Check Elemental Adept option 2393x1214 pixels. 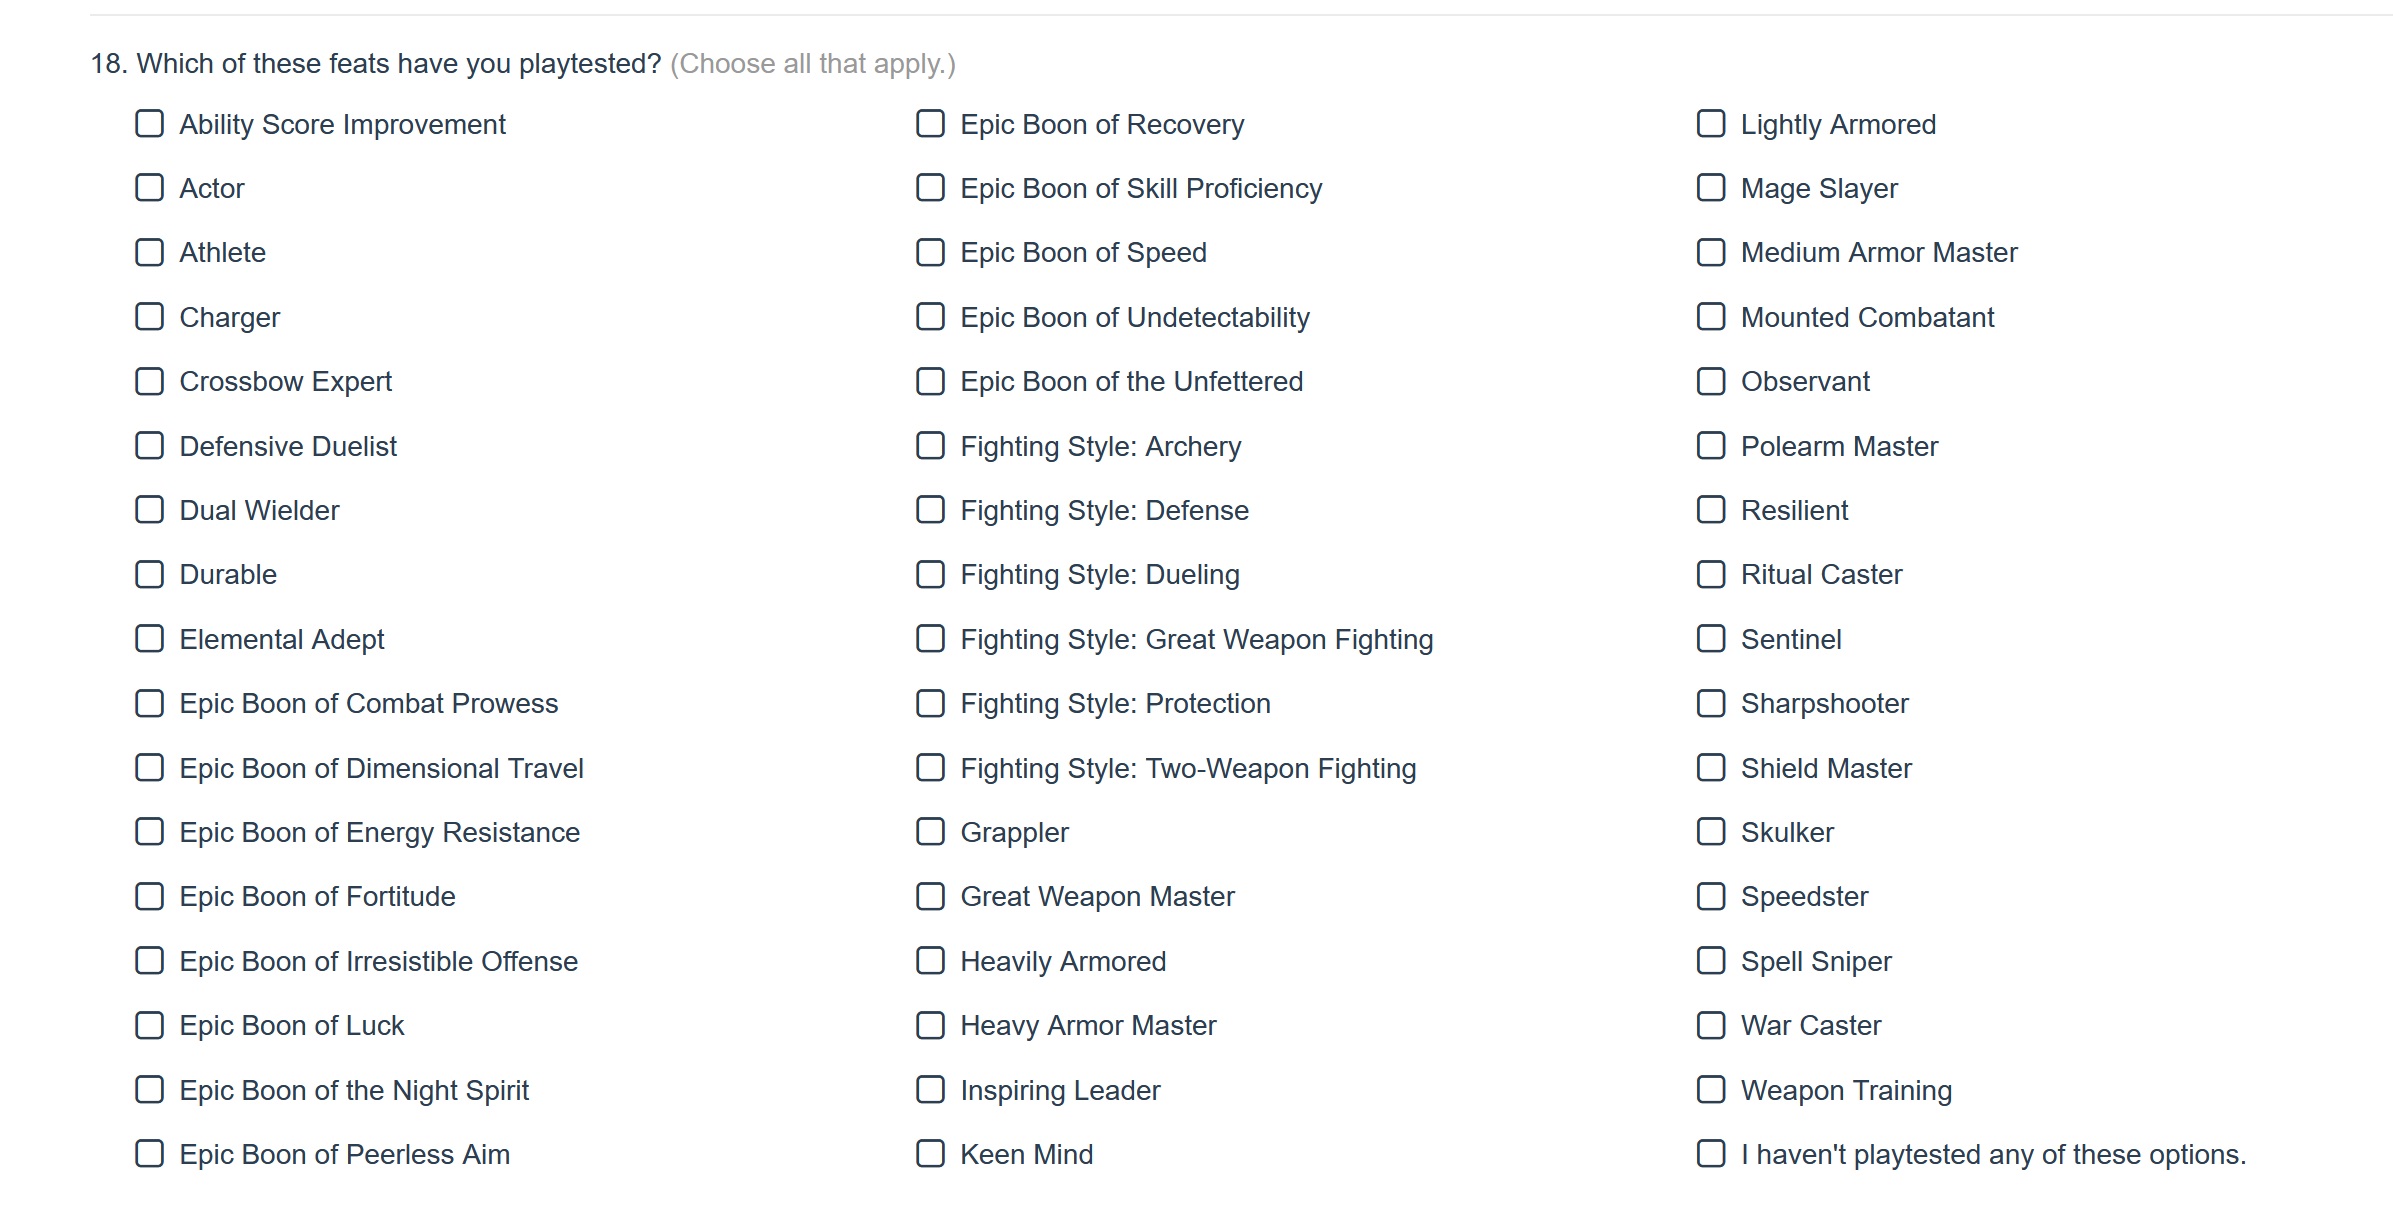pyautogui.click(x=150, y=639)
